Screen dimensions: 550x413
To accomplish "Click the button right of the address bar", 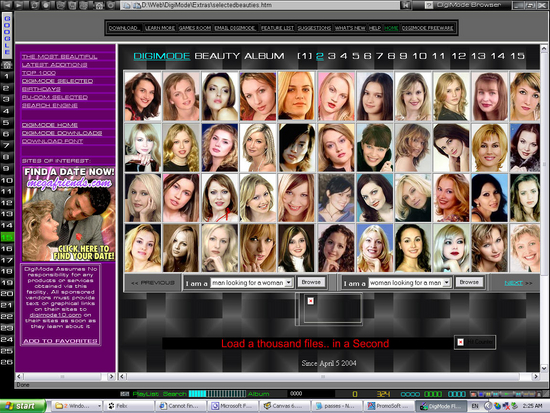I will pyautogui.click(x=406, y=5).
